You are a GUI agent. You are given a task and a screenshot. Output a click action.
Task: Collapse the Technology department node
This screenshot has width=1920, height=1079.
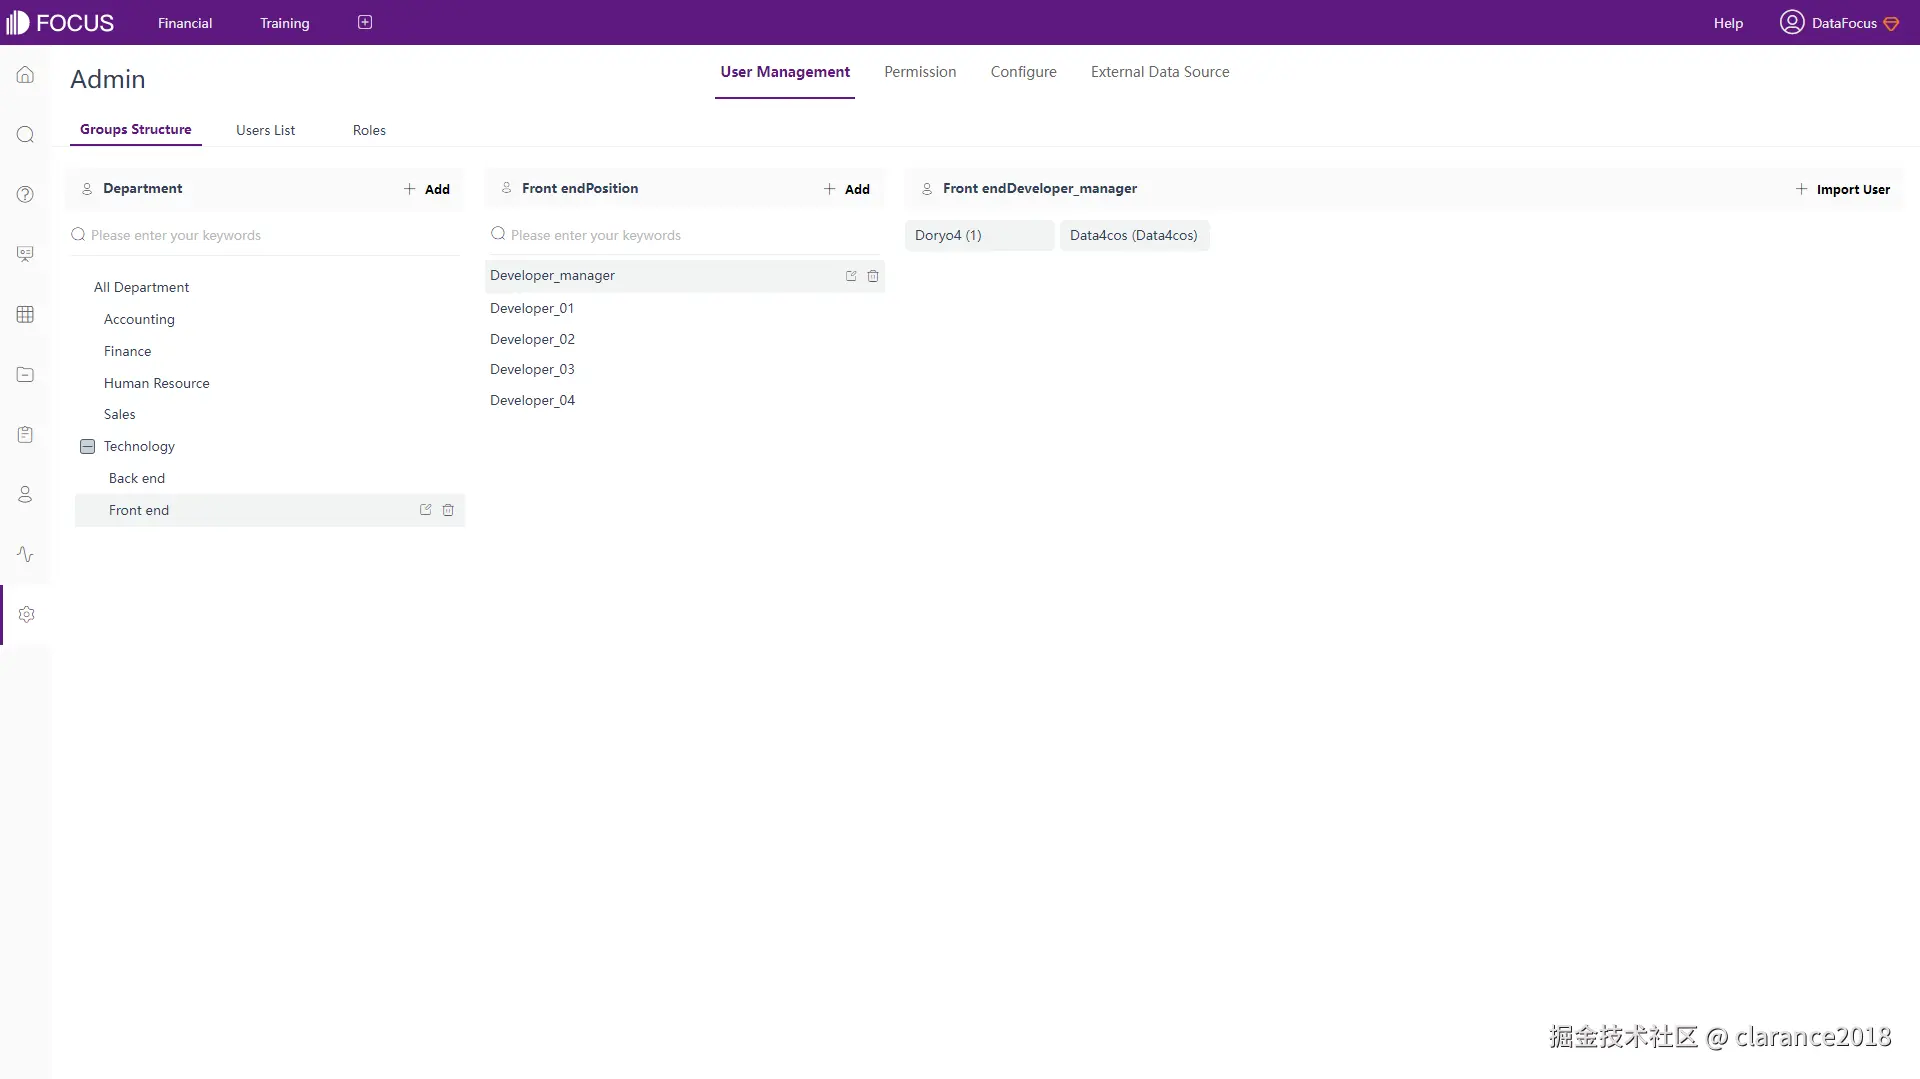point(88,446)
